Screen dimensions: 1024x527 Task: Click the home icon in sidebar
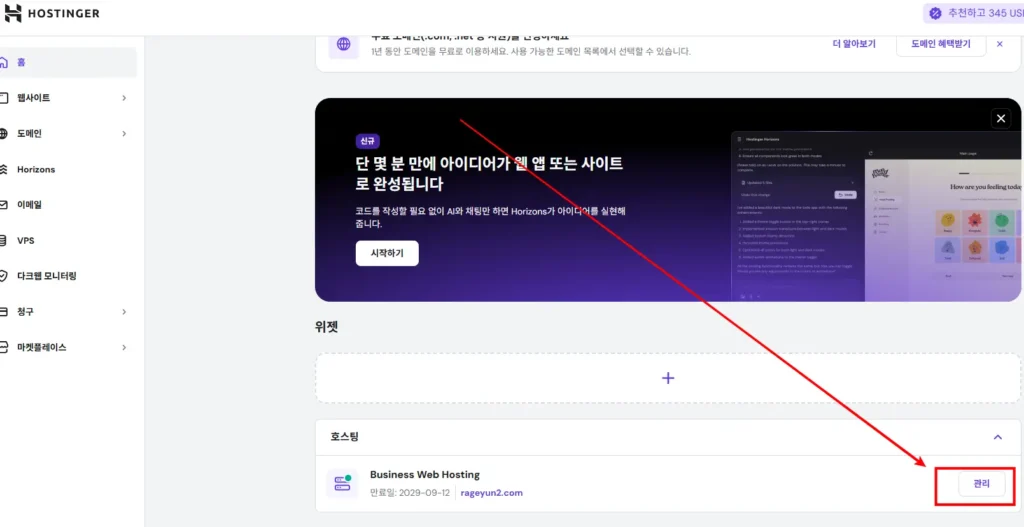(4, 63)
